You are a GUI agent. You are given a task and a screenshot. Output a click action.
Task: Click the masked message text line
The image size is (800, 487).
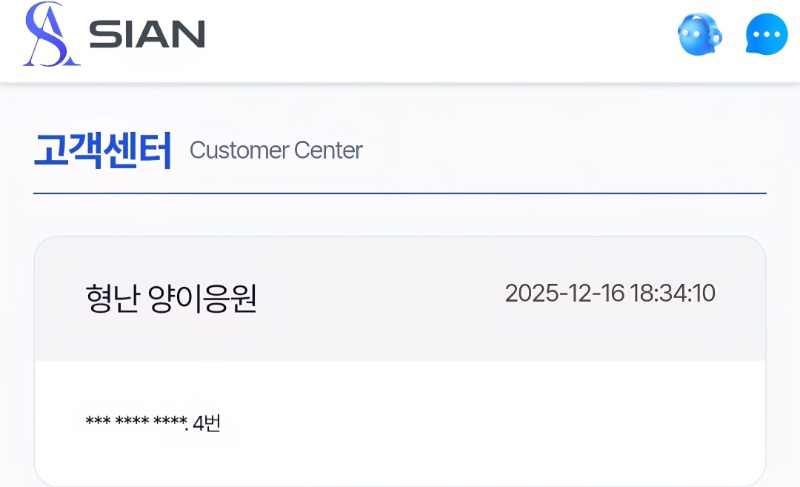click(153, 423)
